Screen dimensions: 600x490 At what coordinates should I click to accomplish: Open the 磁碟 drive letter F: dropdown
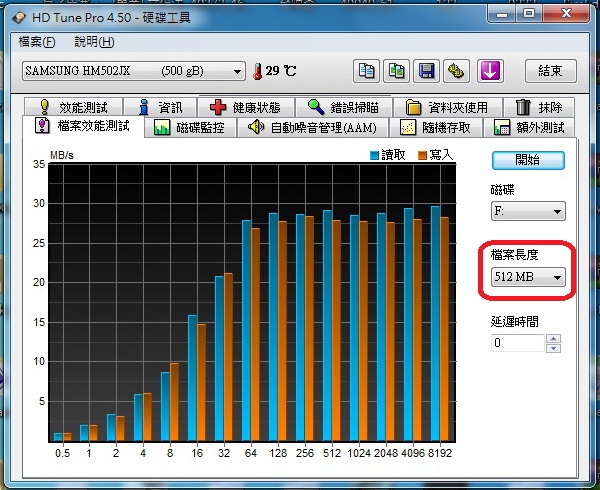[528, 211]
